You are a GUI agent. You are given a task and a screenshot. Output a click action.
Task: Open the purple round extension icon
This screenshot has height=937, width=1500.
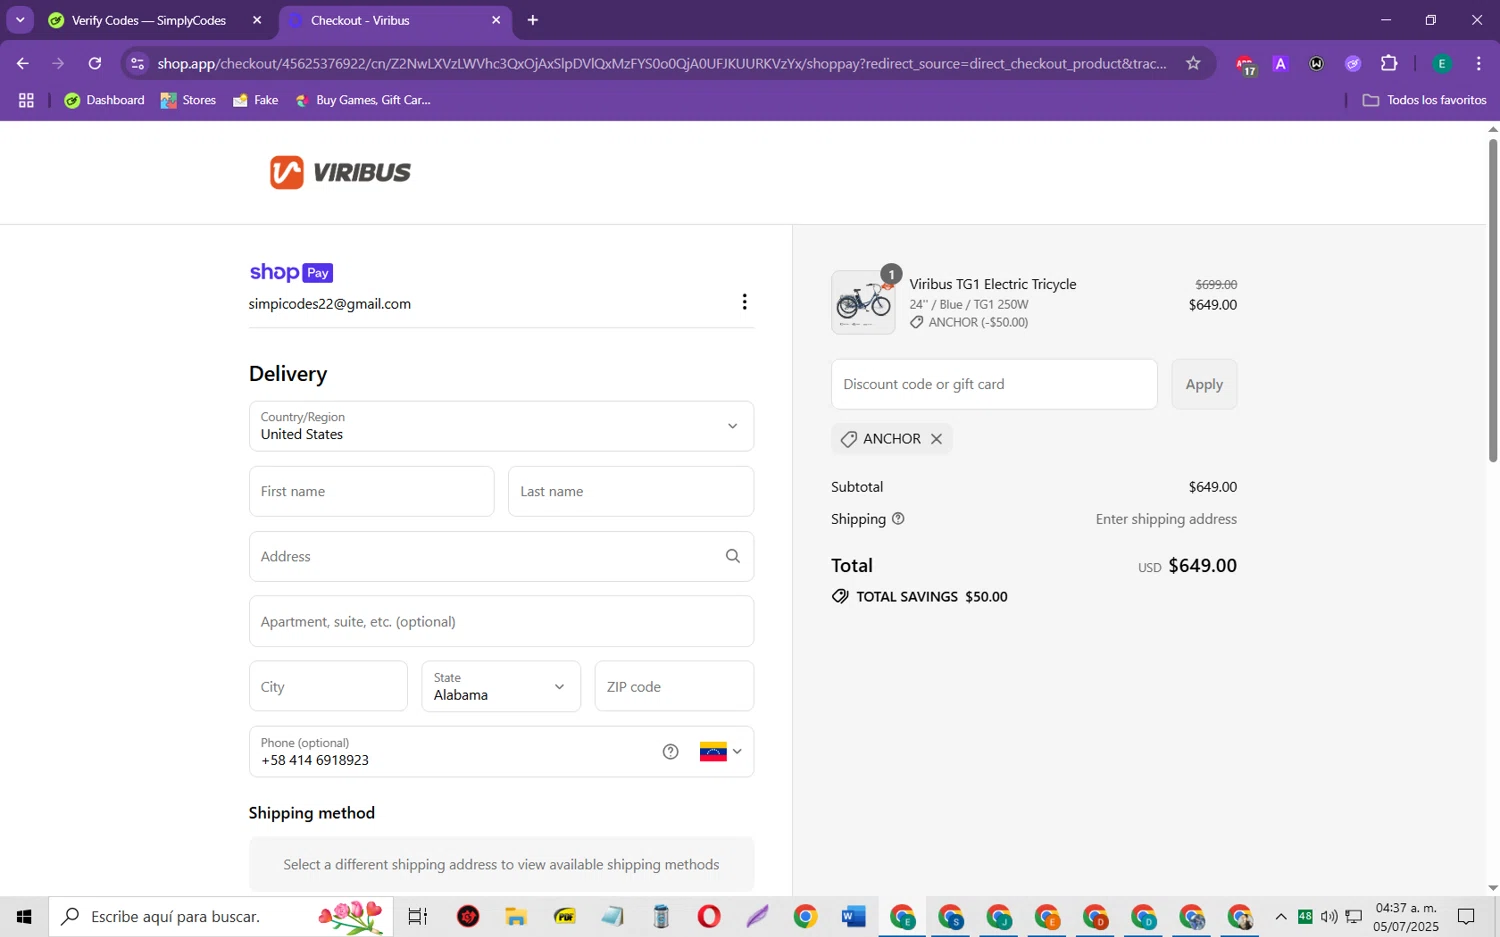[1353, 63]
